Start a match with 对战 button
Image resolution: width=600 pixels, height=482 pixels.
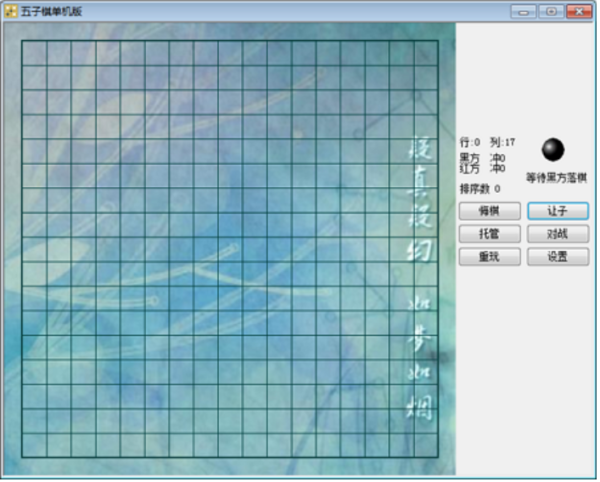coord(557,234)
